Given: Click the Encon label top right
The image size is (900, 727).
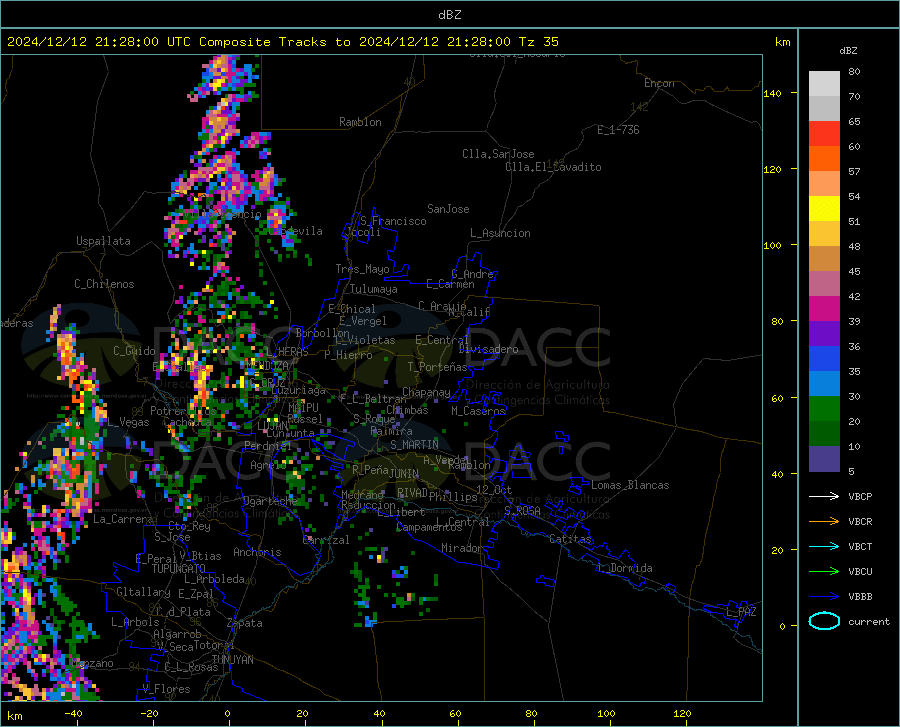Looking at the screenshot, I should point(659,83).
